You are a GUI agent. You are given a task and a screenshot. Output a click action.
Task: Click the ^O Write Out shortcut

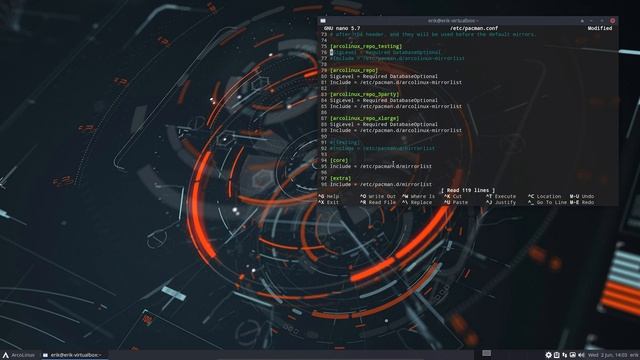point(378,196)
